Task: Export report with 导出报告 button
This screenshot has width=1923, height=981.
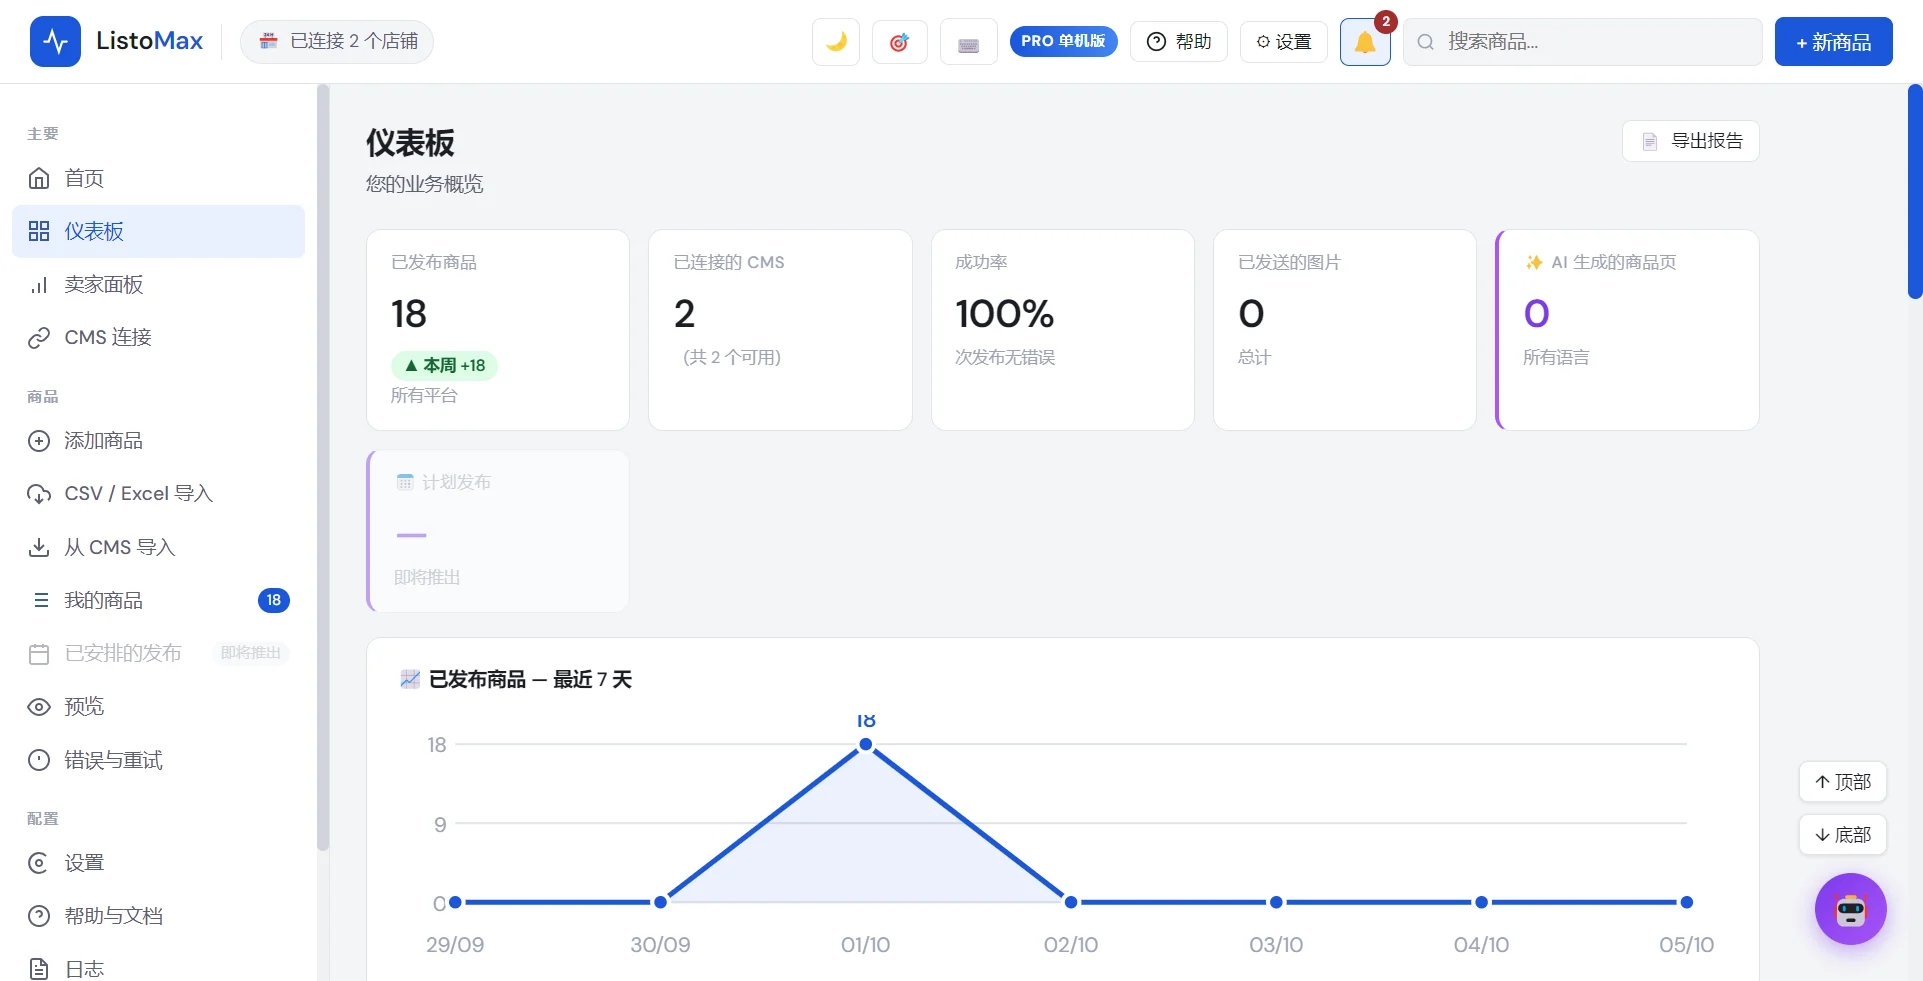Action: click(x=1691, y=141)
